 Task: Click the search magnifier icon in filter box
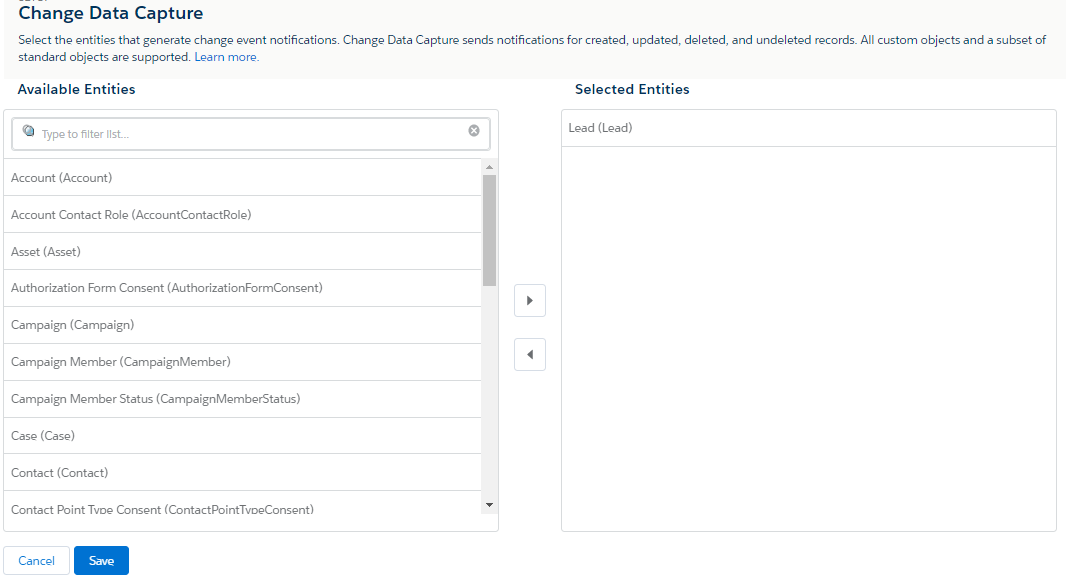pyautogui.click(x=29, y=131)
